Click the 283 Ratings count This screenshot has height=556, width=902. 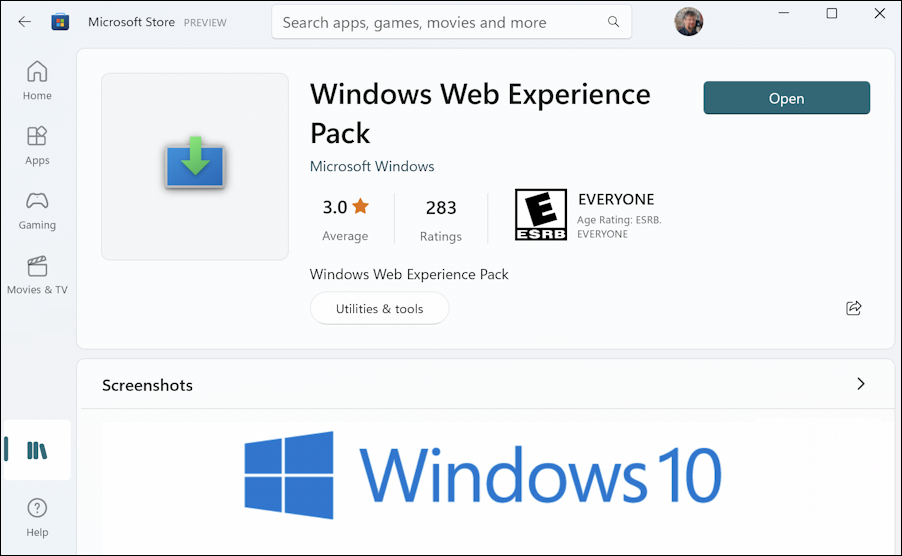point(441,219)
